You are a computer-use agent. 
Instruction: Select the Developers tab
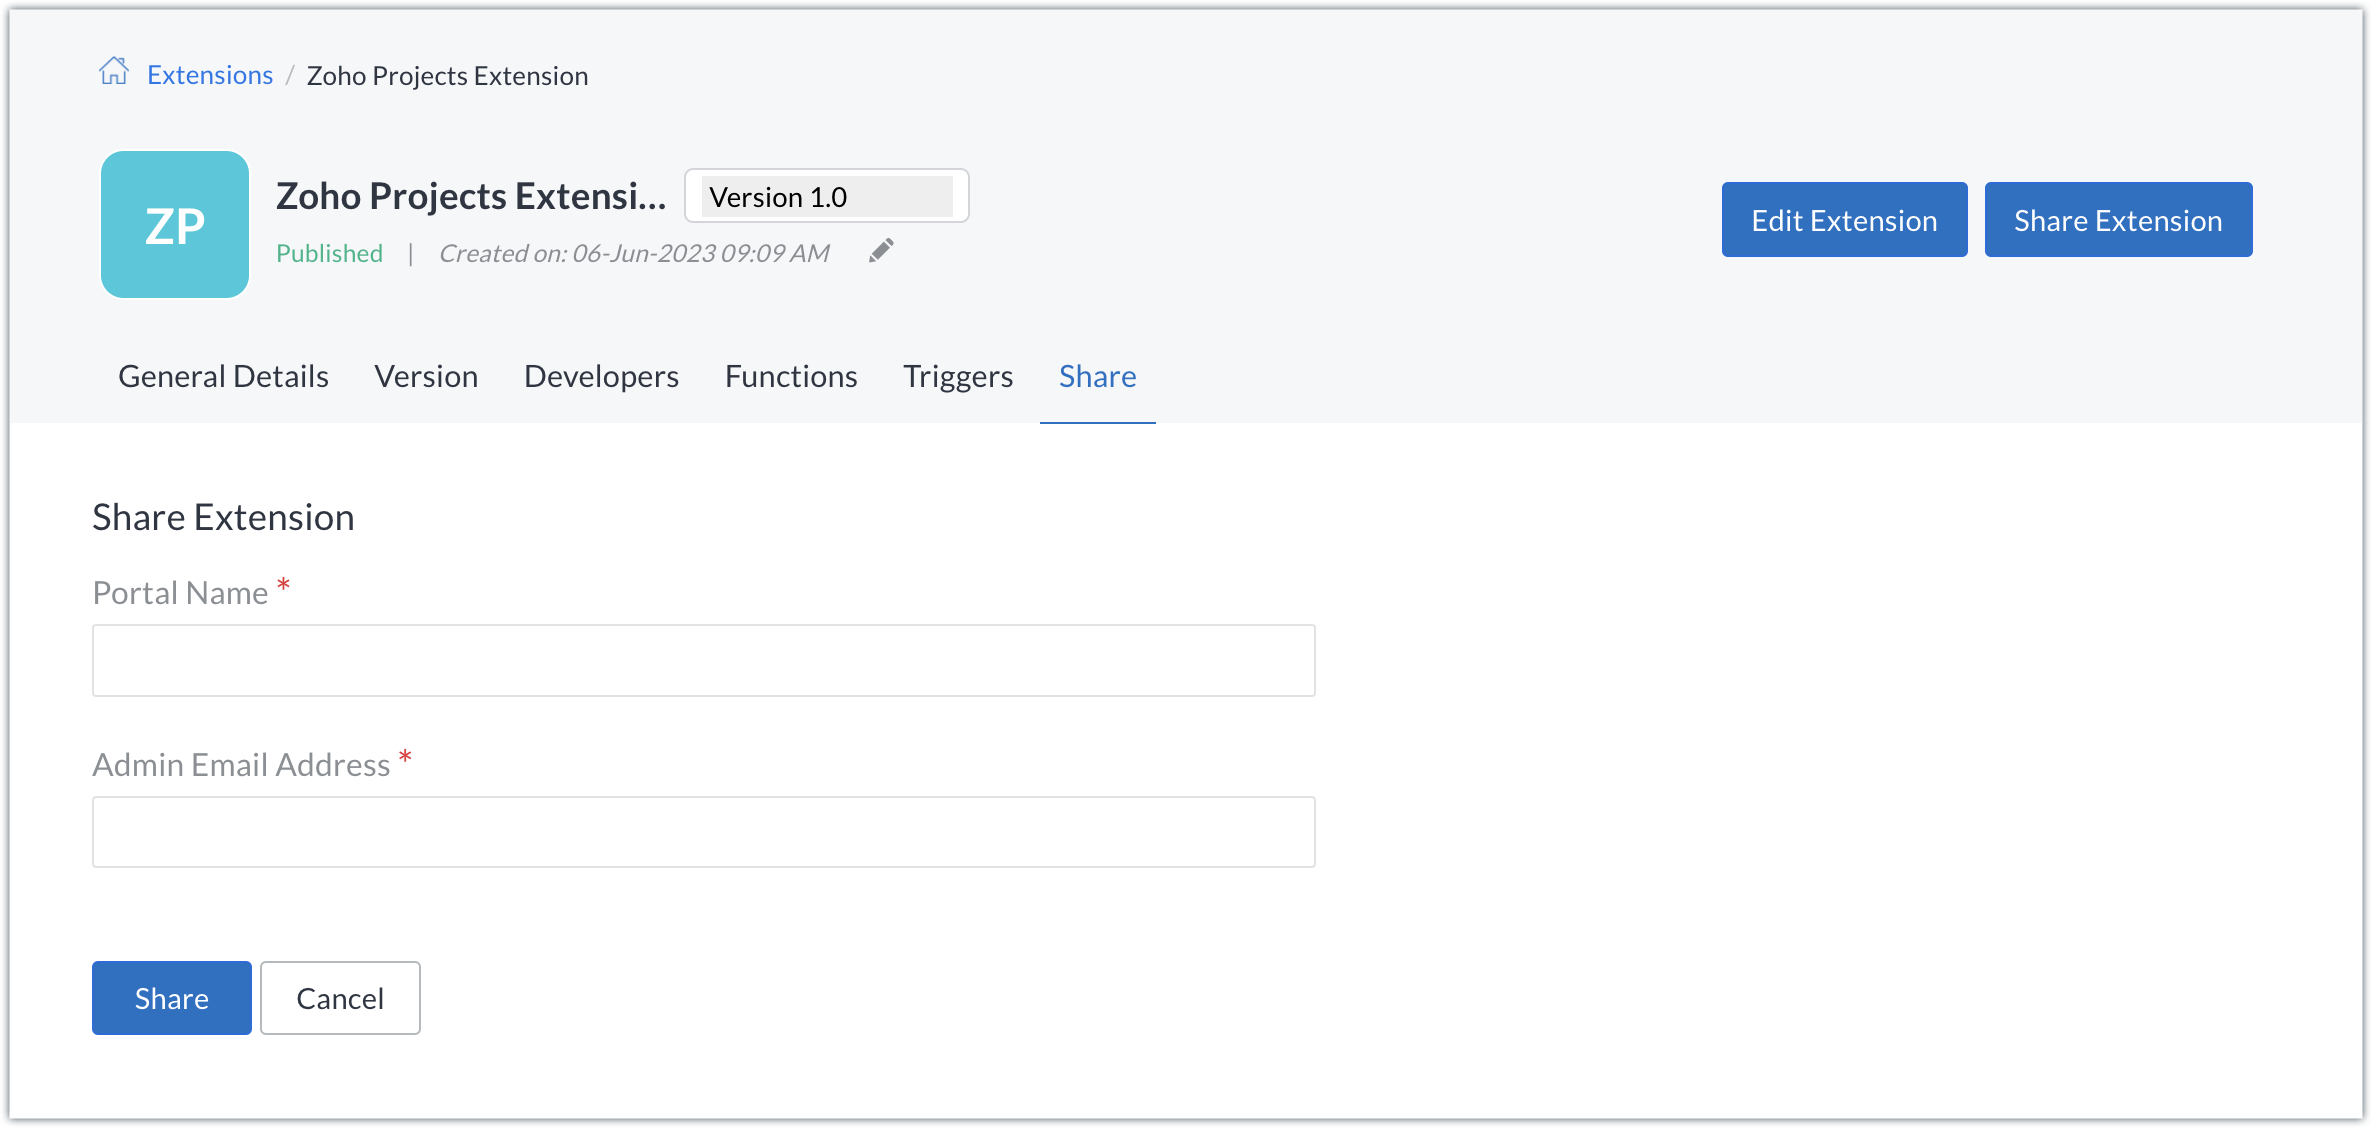point(601,376)
